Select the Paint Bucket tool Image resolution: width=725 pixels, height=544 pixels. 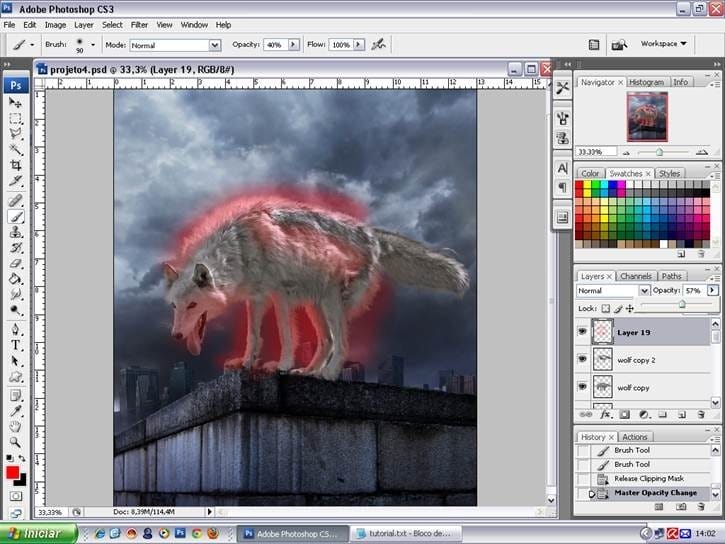(x=15, y=279)
